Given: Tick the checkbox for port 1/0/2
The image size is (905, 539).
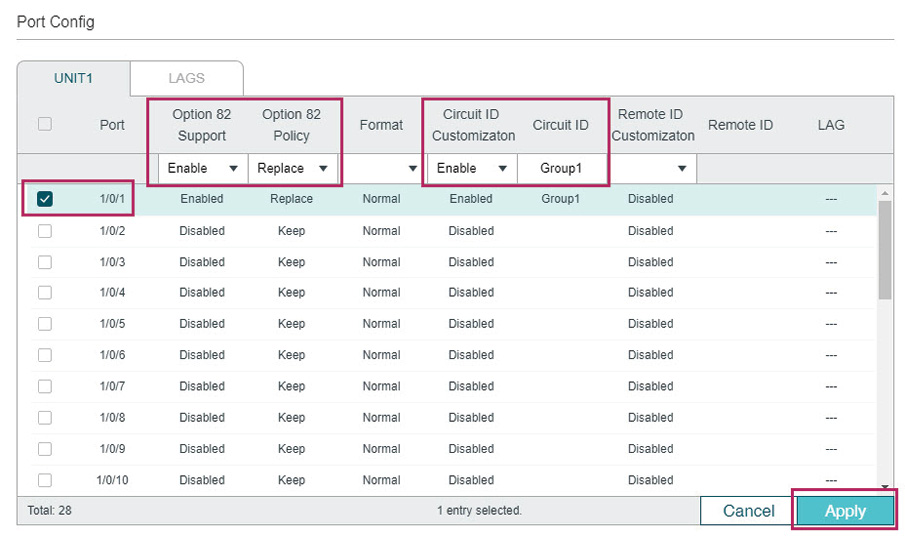Looking at the screenshot, I should pyautogui.click(x=44, y=231).
